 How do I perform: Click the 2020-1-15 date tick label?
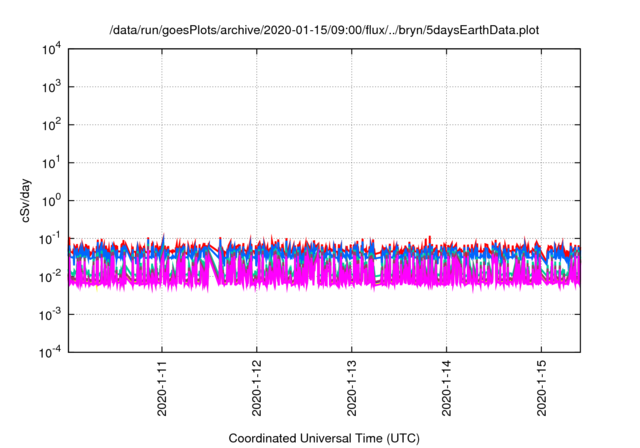[542, 388]
